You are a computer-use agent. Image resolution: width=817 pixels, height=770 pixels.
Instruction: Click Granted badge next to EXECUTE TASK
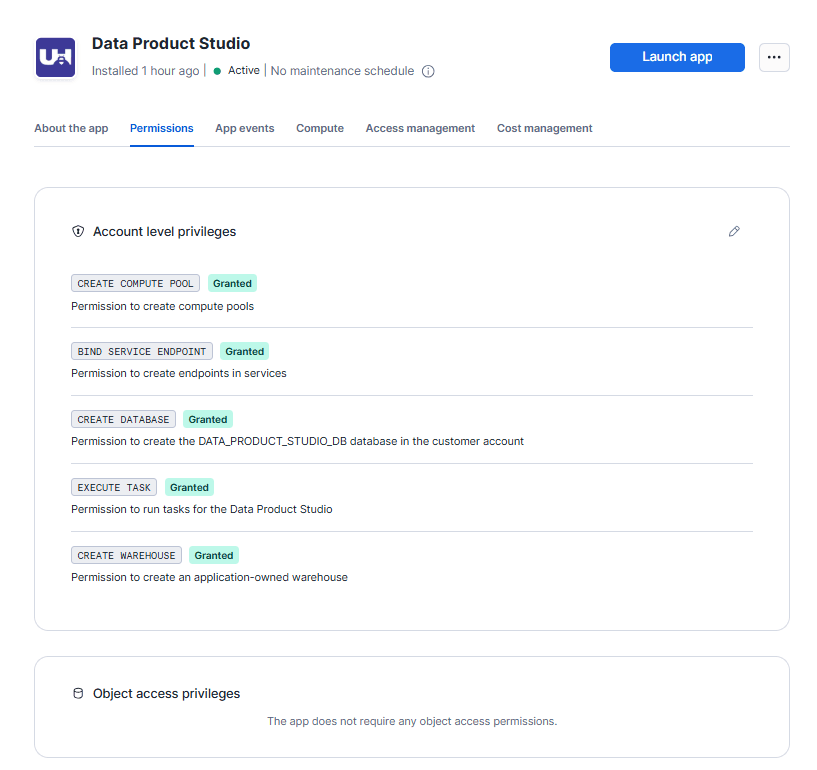tap(189, 487)
